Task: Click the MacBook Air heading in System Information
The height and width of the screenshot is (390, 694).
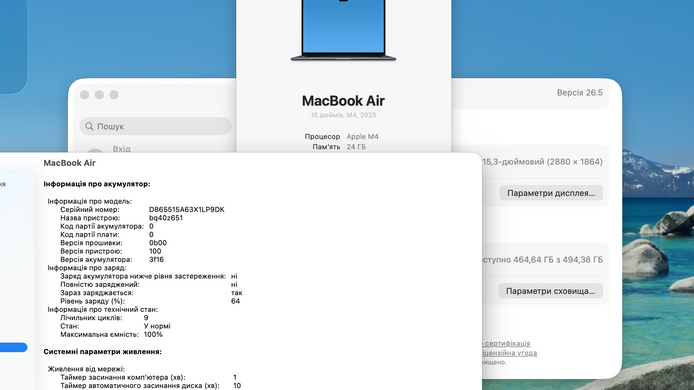Action: point(69,163)
